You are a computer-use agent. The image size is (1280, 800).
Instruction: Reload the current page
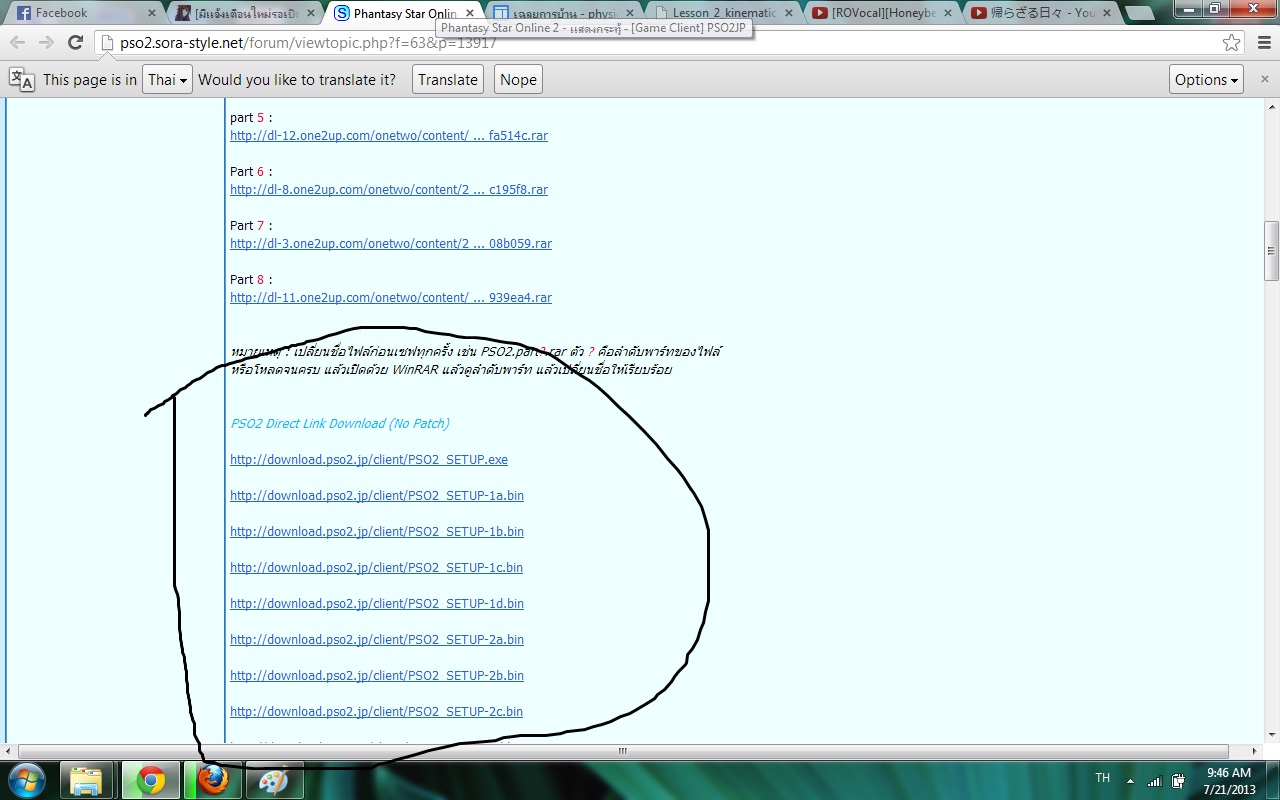pos(75,42)
